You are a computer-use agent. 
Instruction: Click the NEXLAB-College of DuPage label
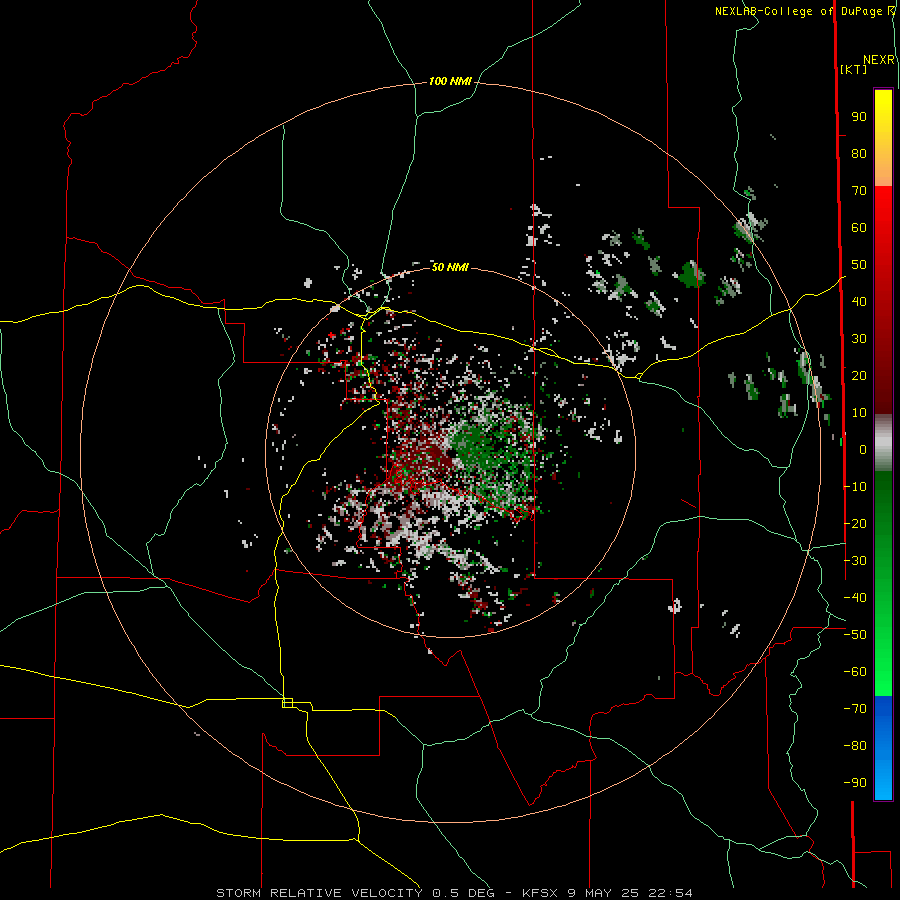(798, 11)
